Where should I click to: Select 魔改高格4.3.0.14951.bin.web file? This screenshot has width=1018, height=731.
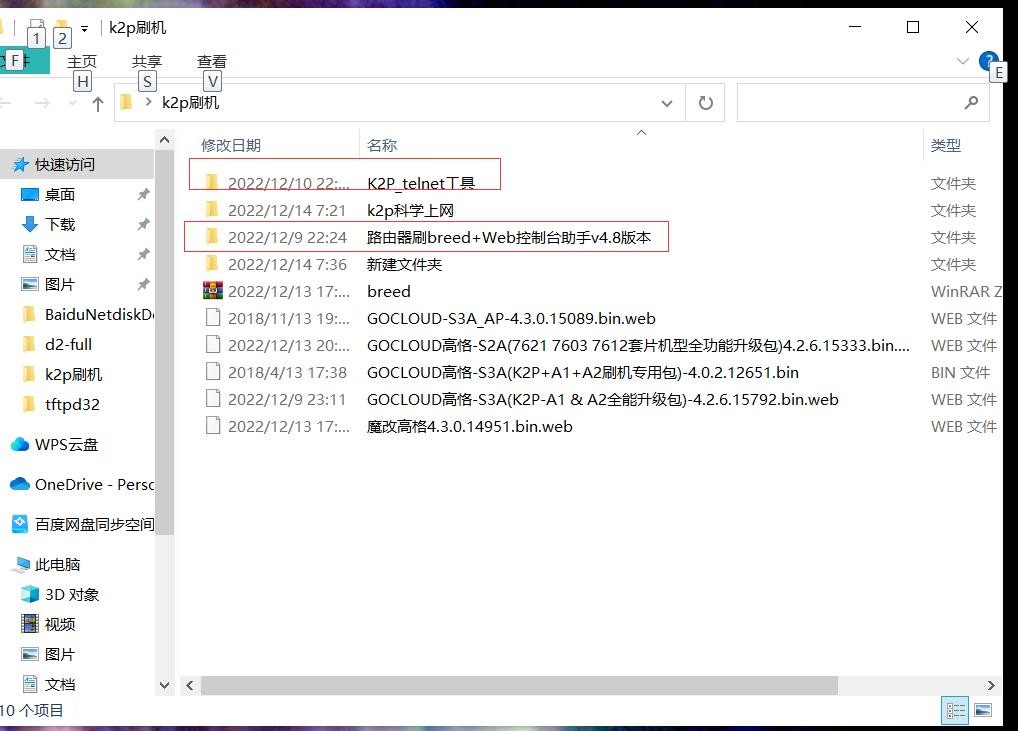click(469, 426)
